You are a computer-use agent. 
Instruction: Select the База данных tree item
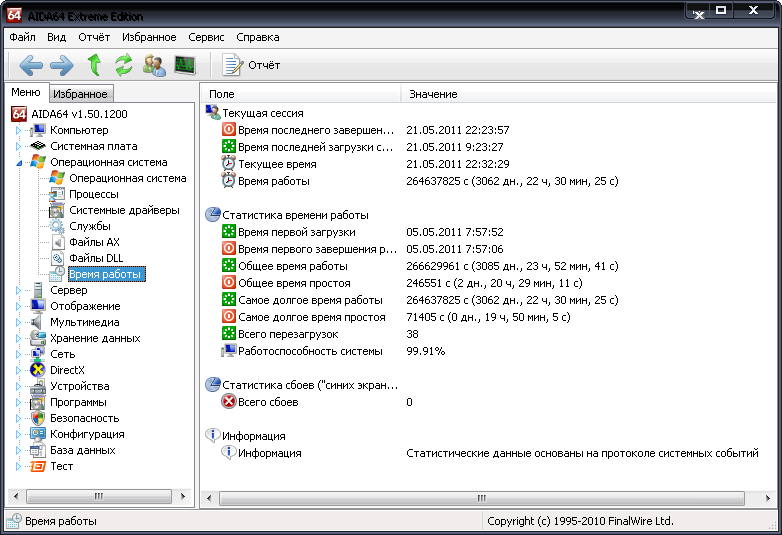[83, 450]
